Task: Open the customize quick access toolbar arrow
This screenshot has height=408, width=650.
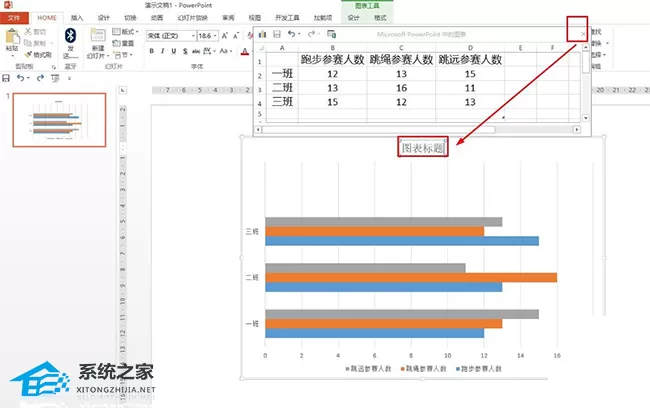Action: click(x=69, y=78)
